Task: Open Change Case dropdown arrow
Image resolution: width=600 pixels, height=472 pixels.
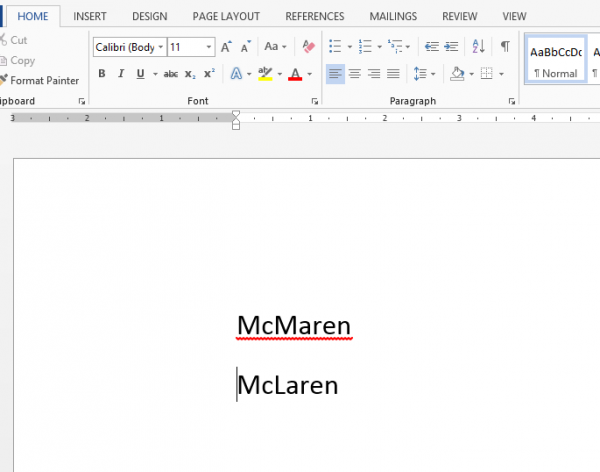Action: [284, 47]
